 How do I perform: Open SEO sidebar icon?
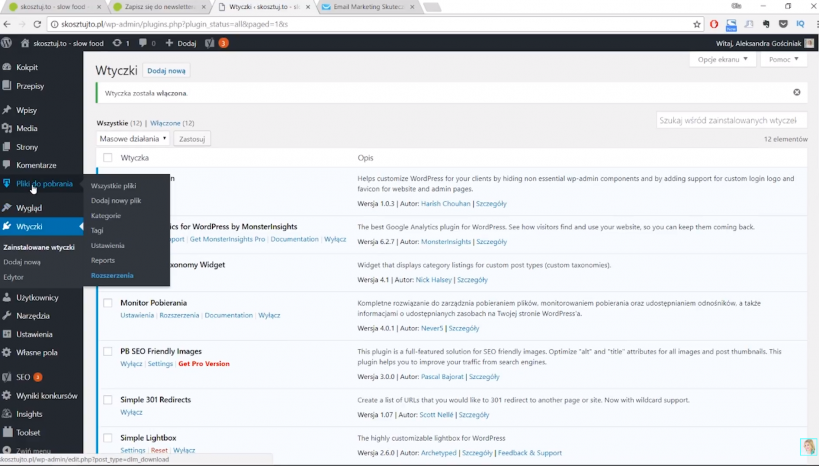(7, 377)
